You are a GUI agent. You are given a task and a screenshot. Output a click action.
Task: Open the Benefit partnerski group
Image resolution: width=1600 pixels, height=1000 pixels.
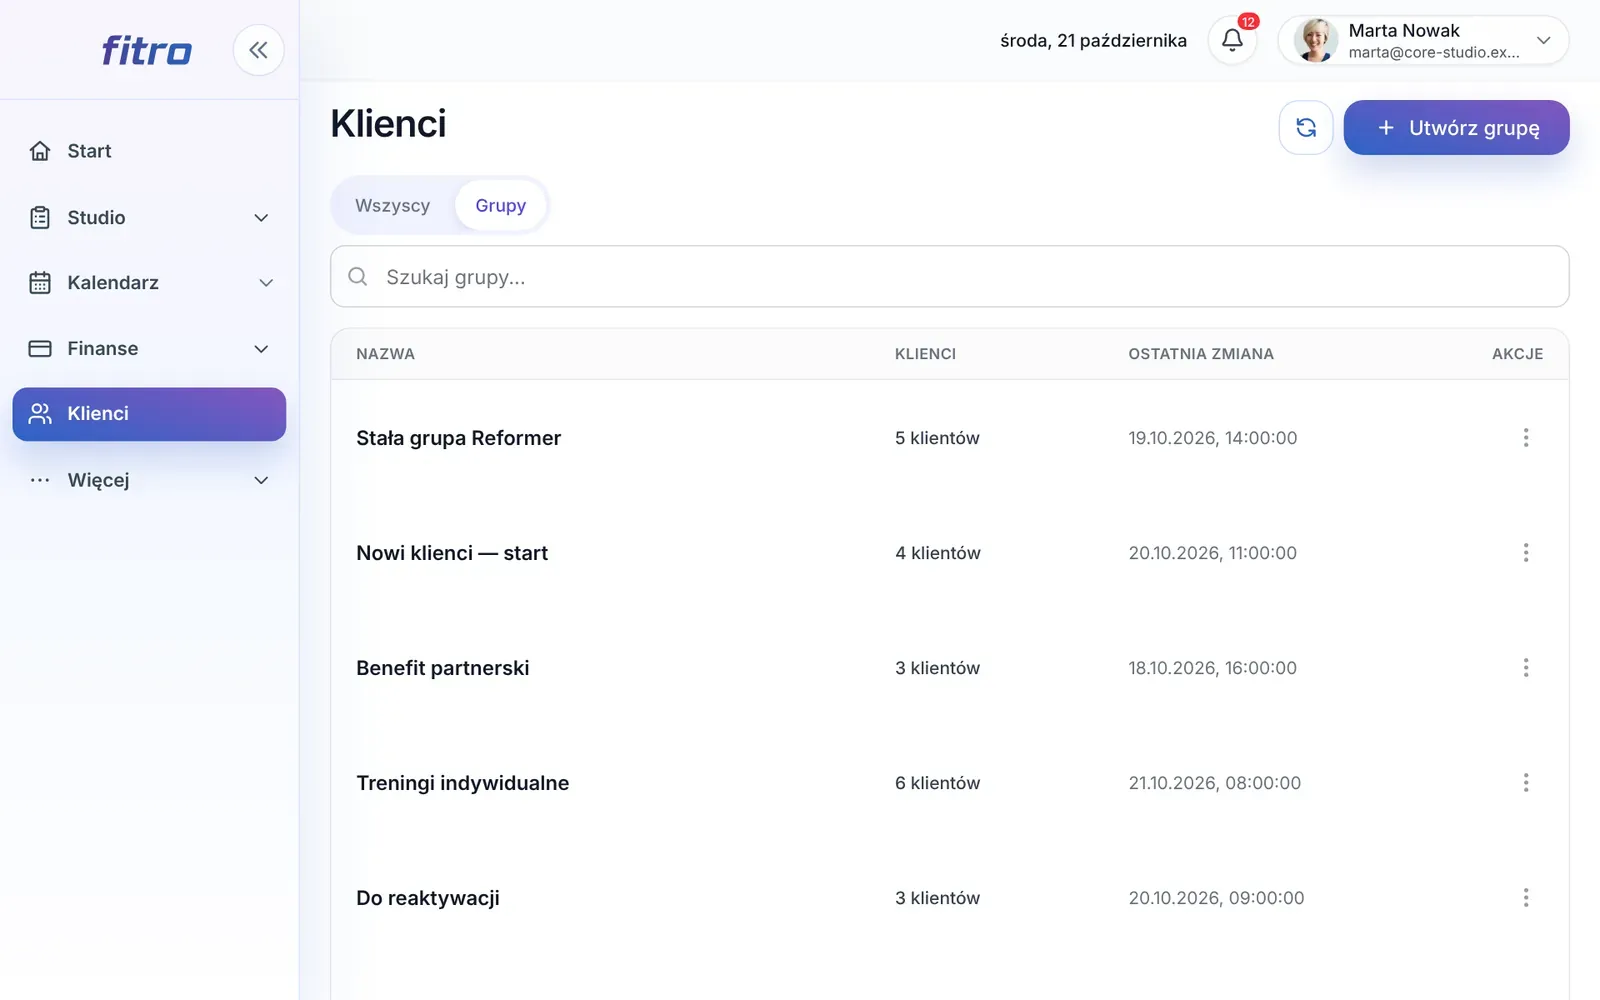442,668
